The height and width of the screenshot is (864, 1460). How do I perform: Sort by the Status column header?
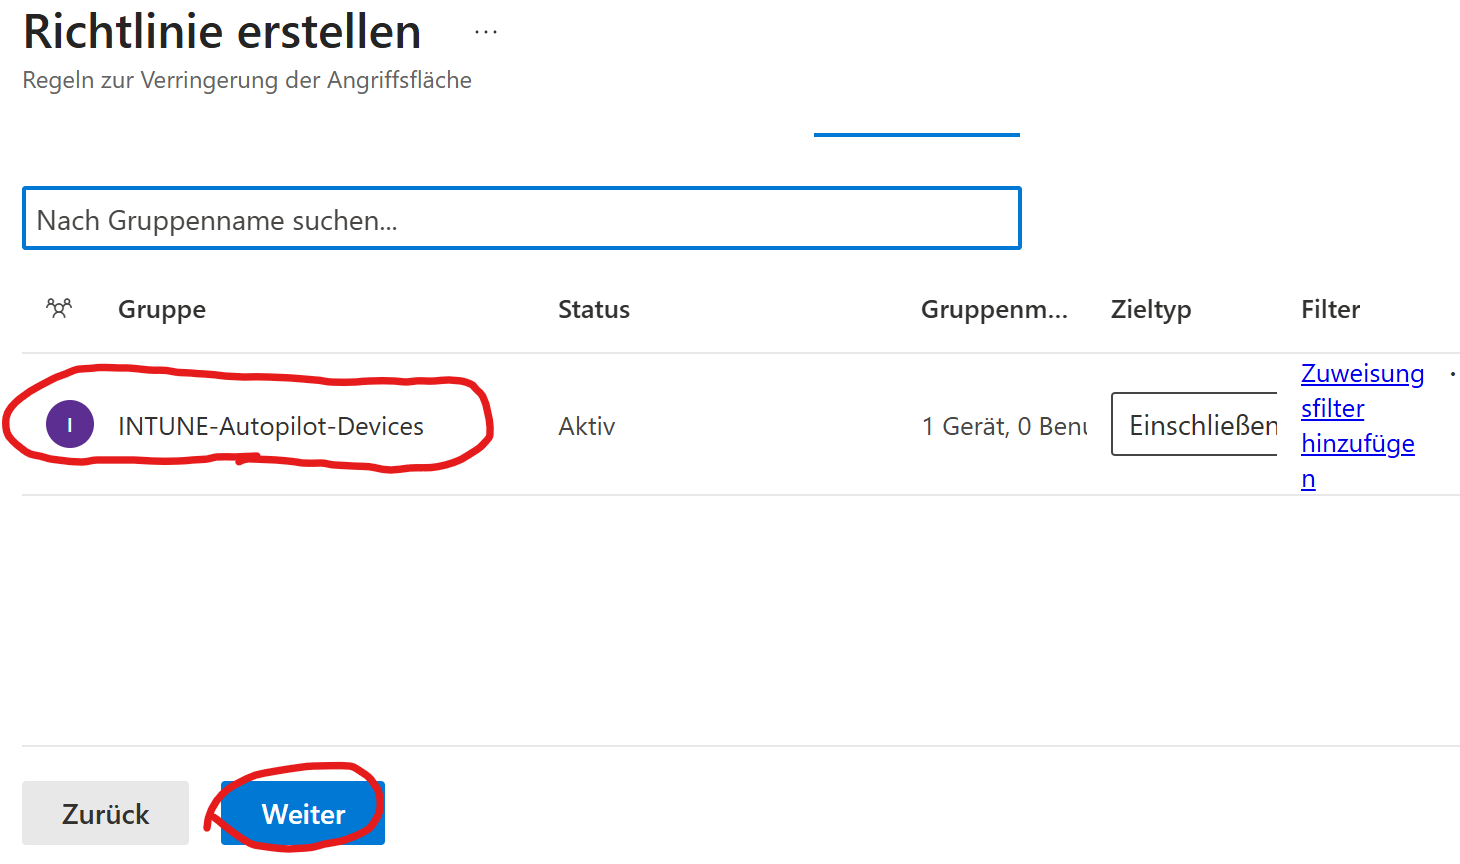point(594,310)
